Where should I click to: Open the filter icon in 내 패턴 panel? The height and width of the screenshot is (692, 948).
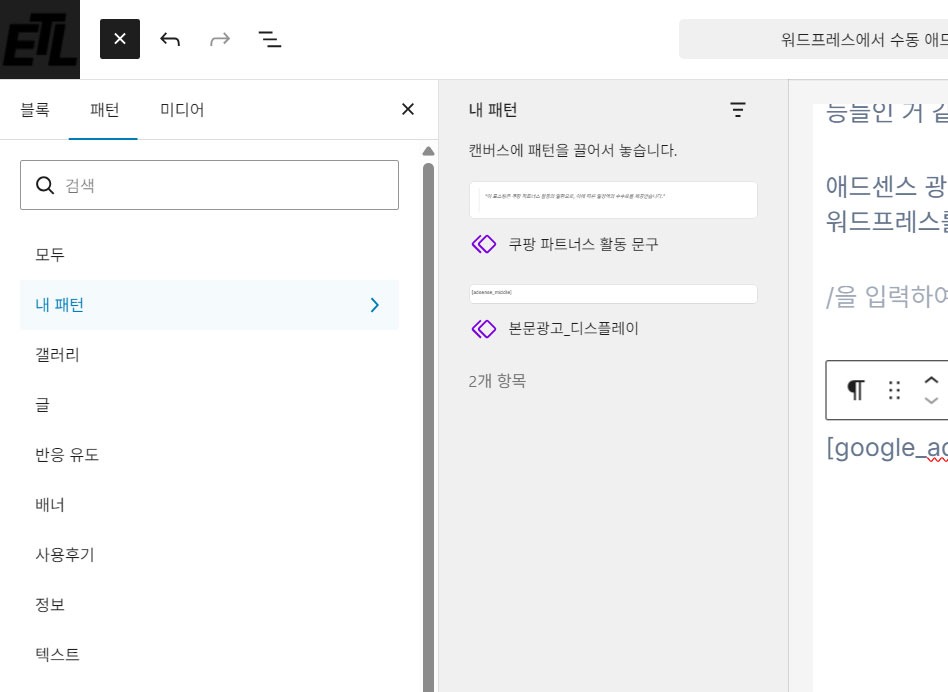(738, 110)
